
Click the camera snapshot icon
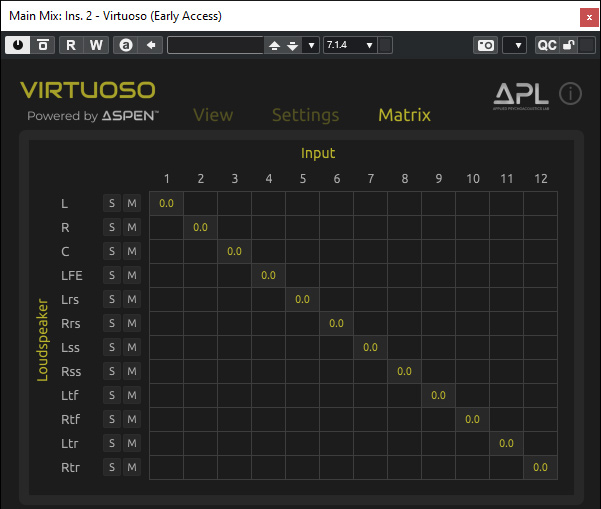(485, 45)
